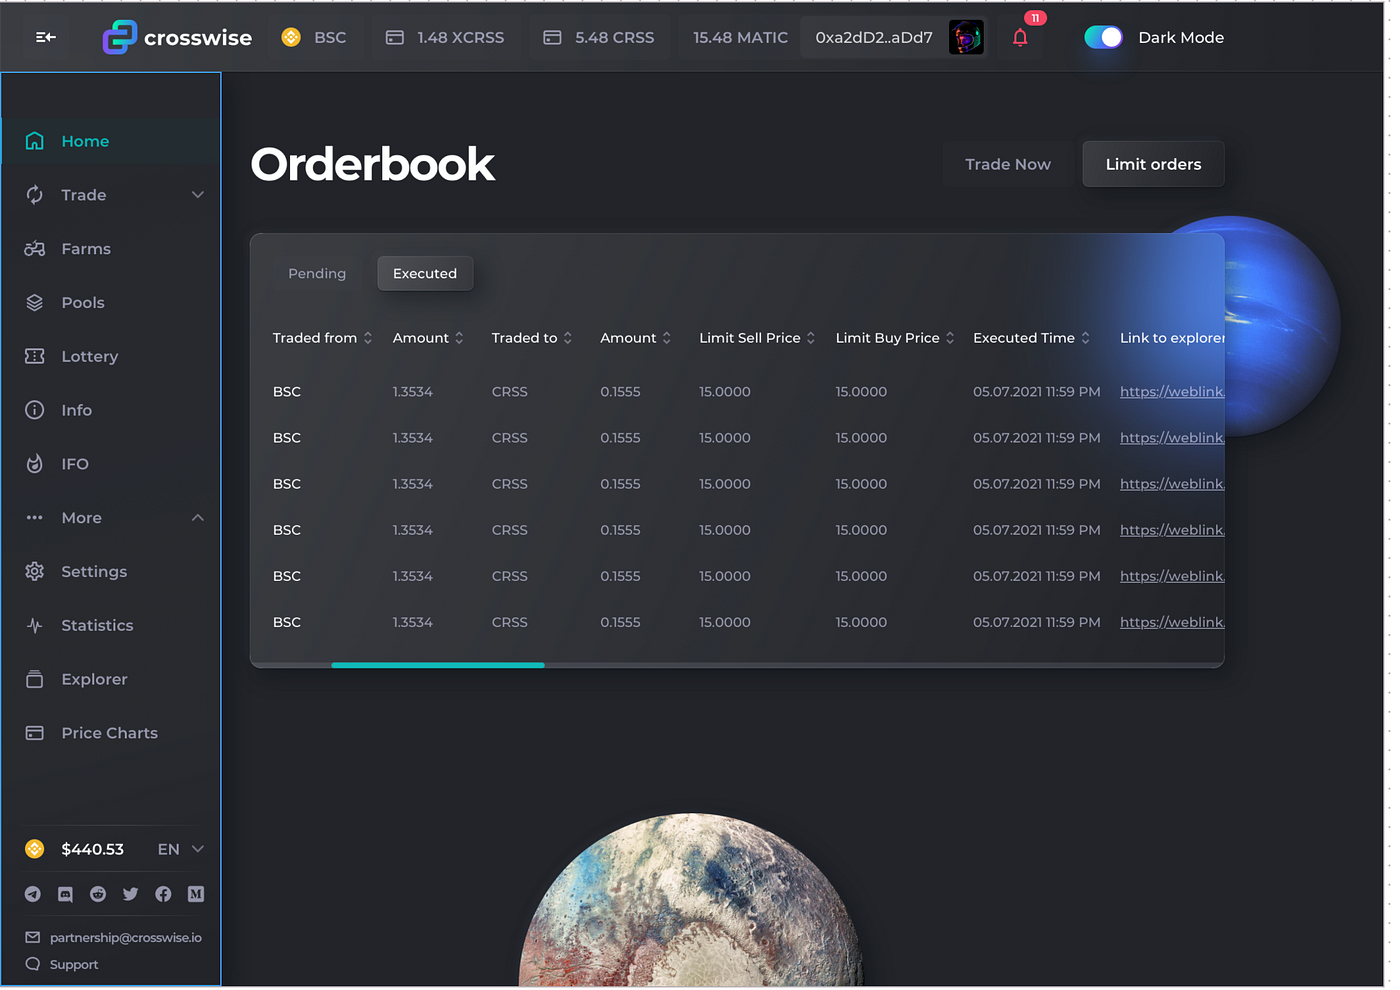Open the Discord social link
The width and height of the screenshot is (1400, 990).
pyautogui.click(x=65, y=894)
